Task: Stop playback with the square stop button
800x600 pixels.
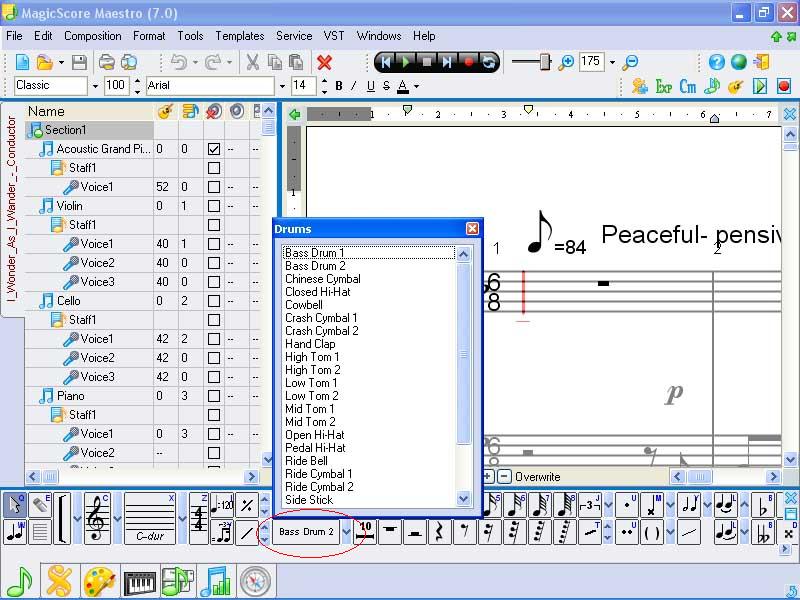Action: pyautogui.click(x=427, y=62)
